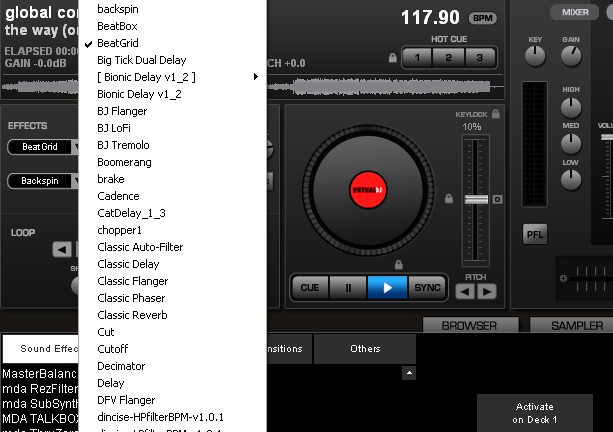Toggle the pitch lock padlock icon
This screenshot has height=432, width=613.
point(449,199)
